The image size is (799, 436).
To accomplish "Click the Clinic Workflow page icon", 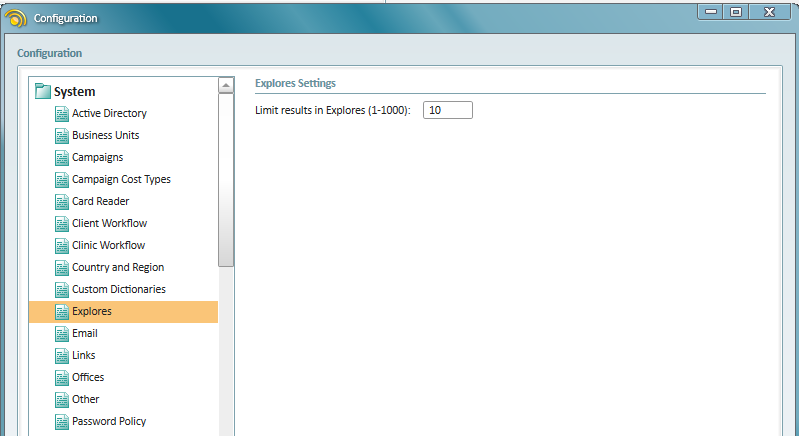I will point(62,246).
